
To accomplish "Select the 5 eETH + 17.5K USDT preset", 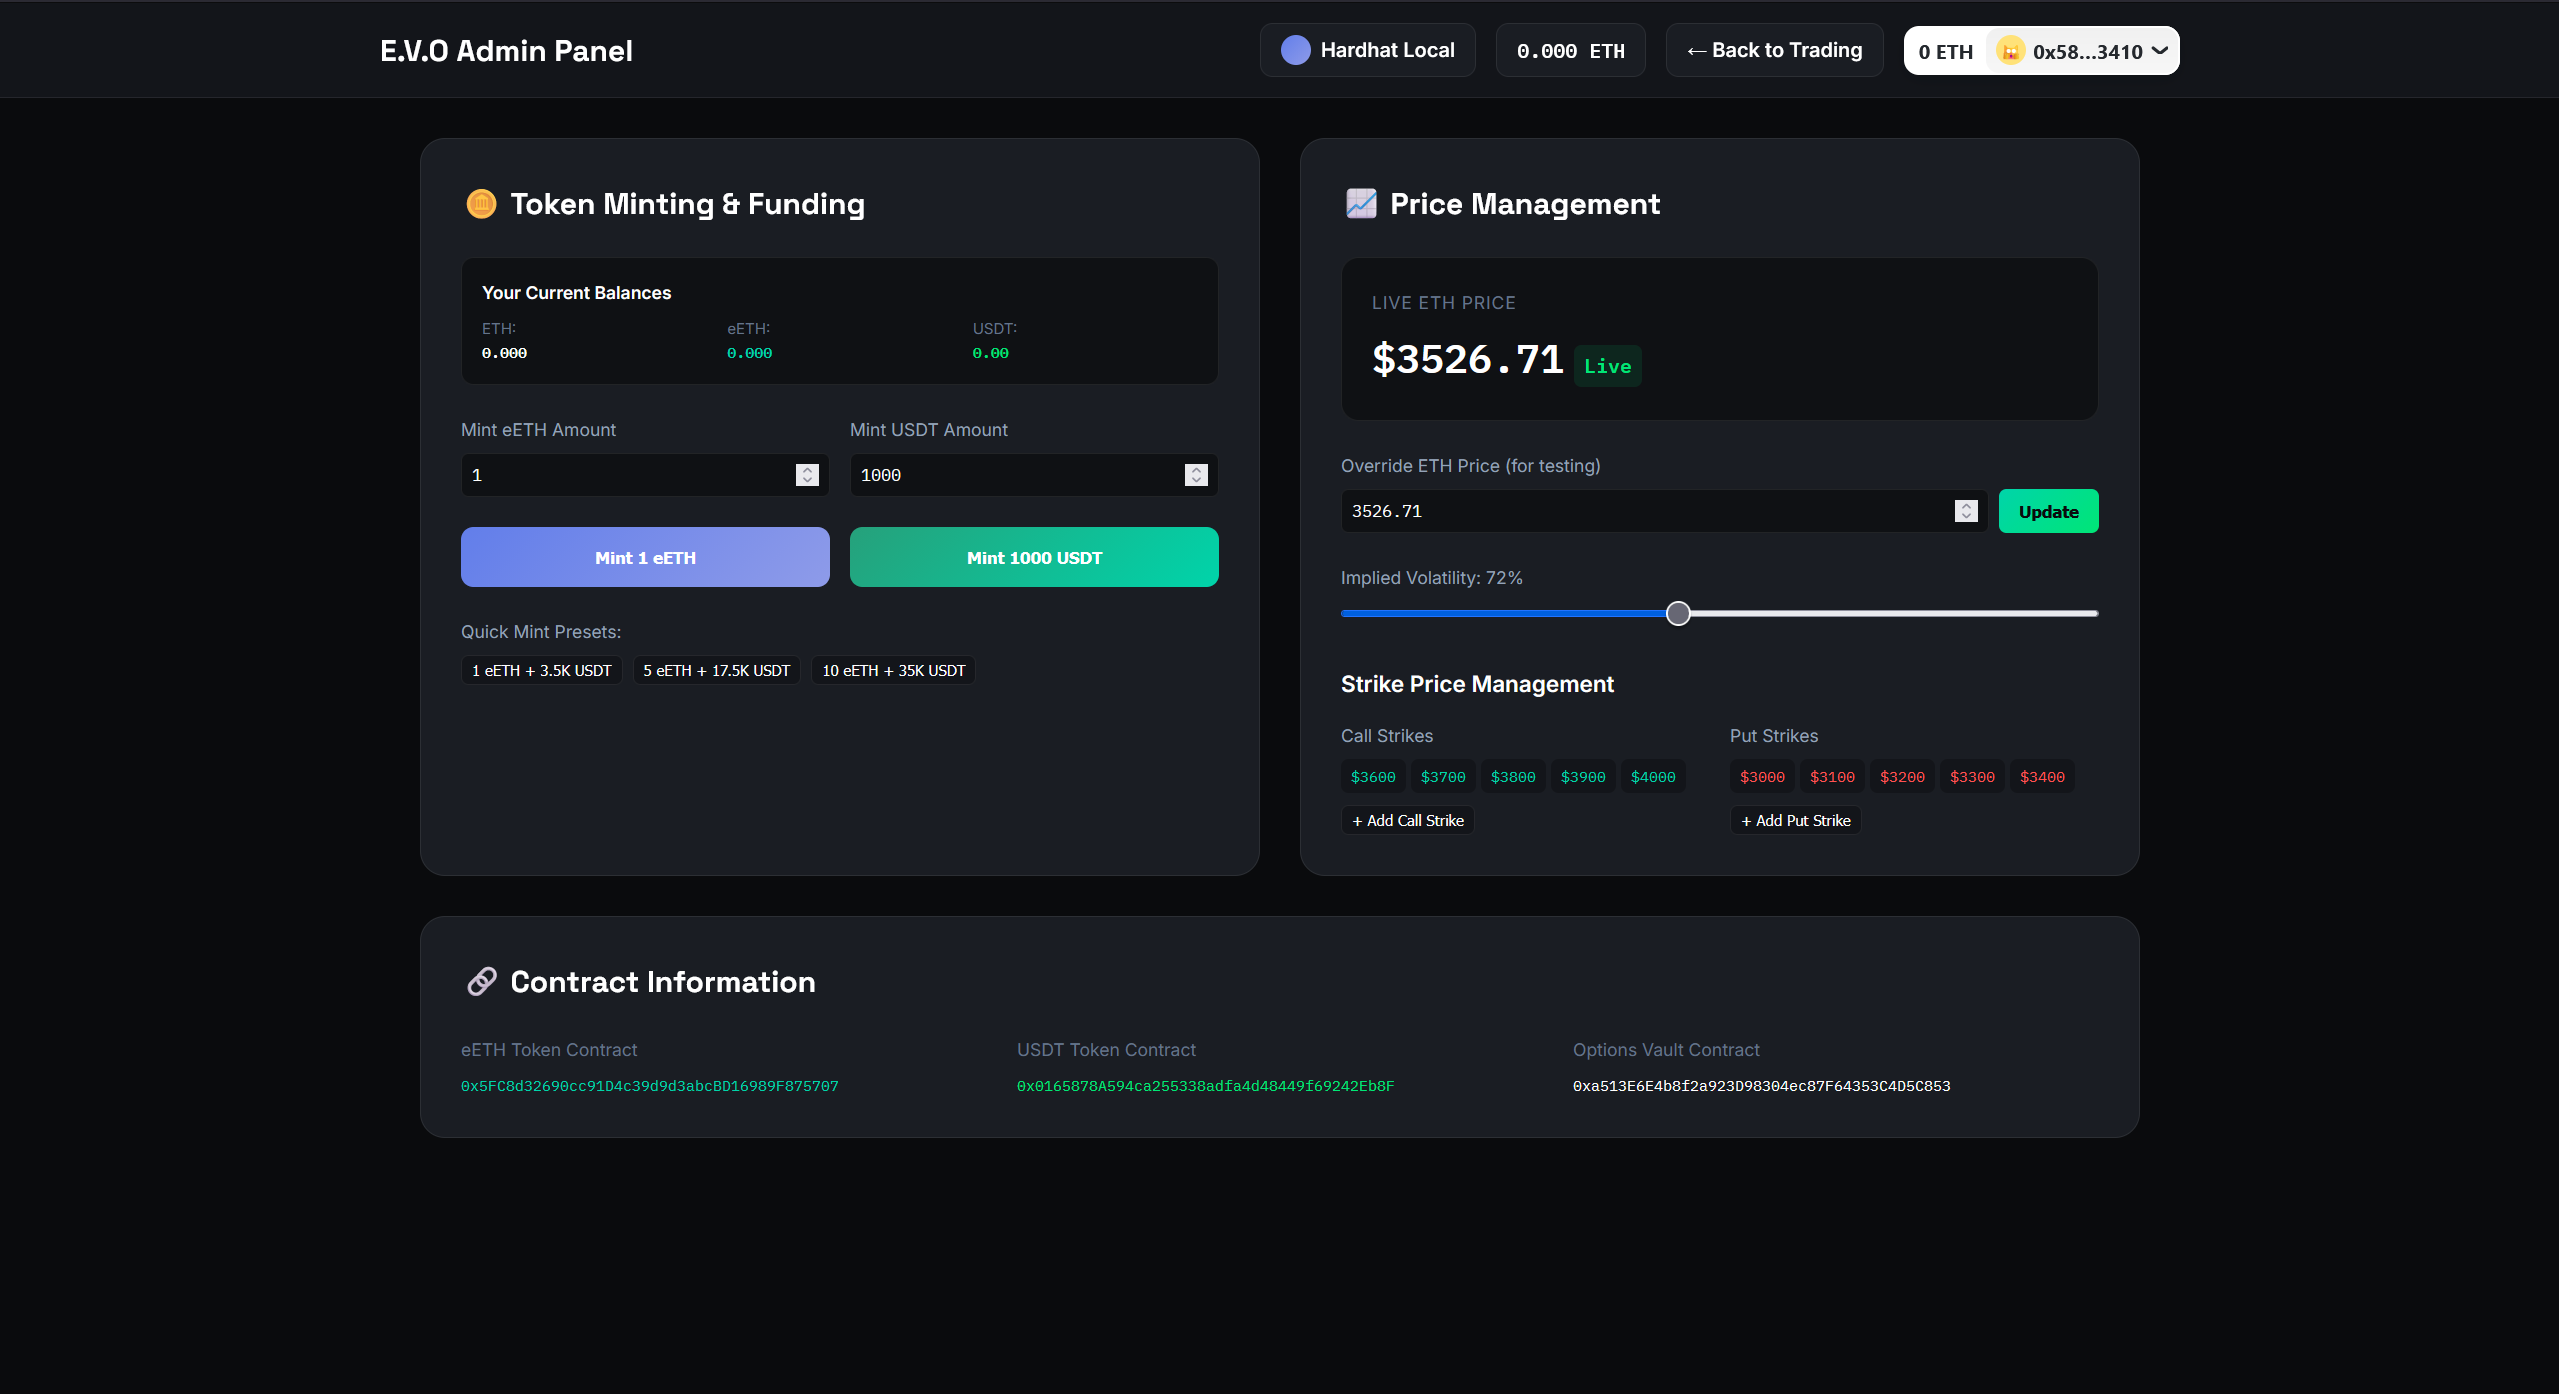I will [716, 670].
